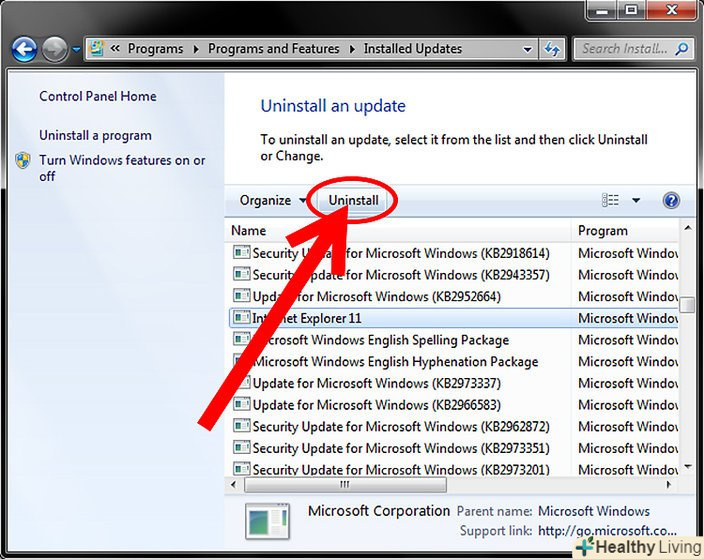Change view with the list view icon
The height and width of the screenshot is (559, 704).
[x=610, y=200]
